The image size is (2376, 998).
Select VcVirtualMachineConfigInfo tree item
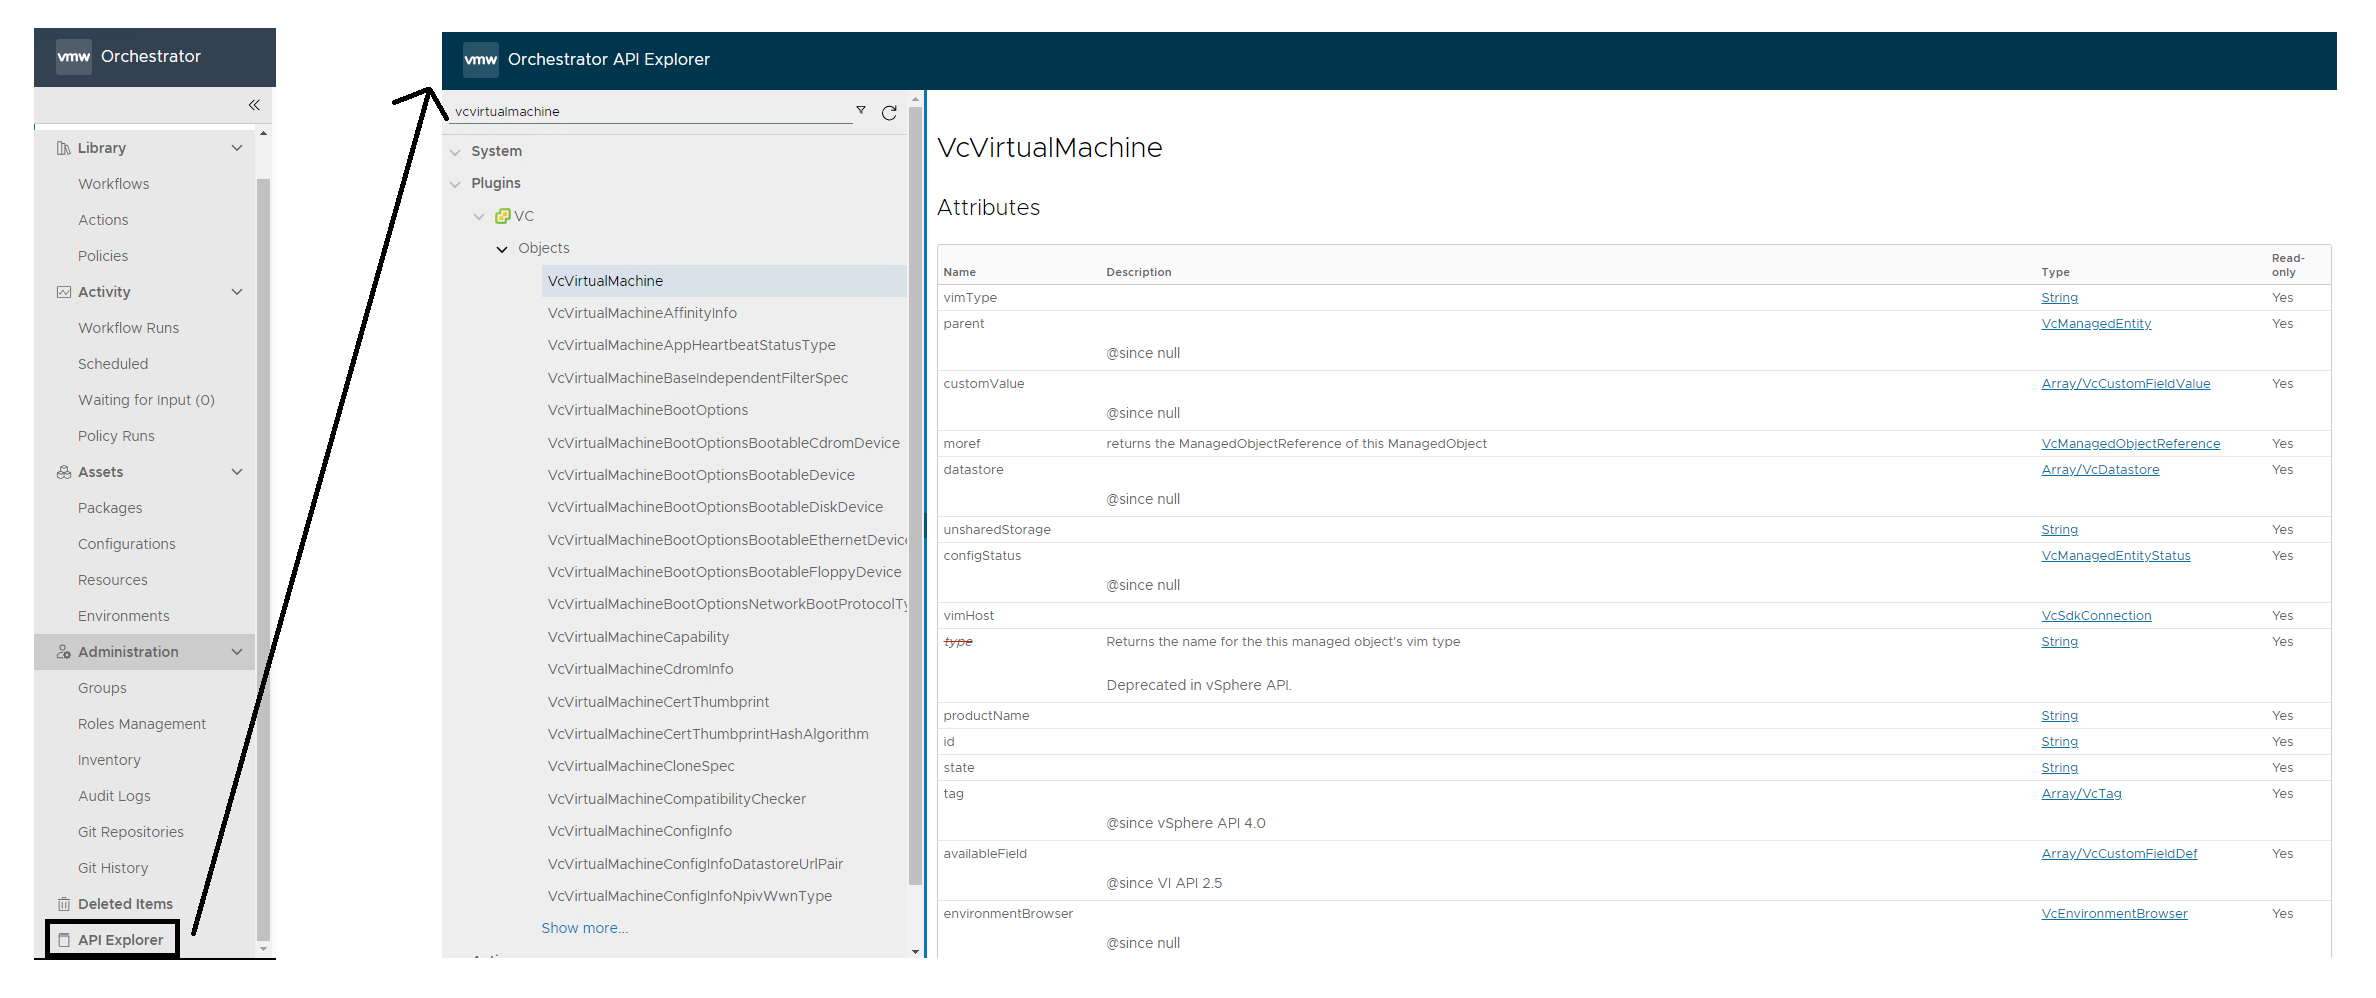[x=639, y=831]
